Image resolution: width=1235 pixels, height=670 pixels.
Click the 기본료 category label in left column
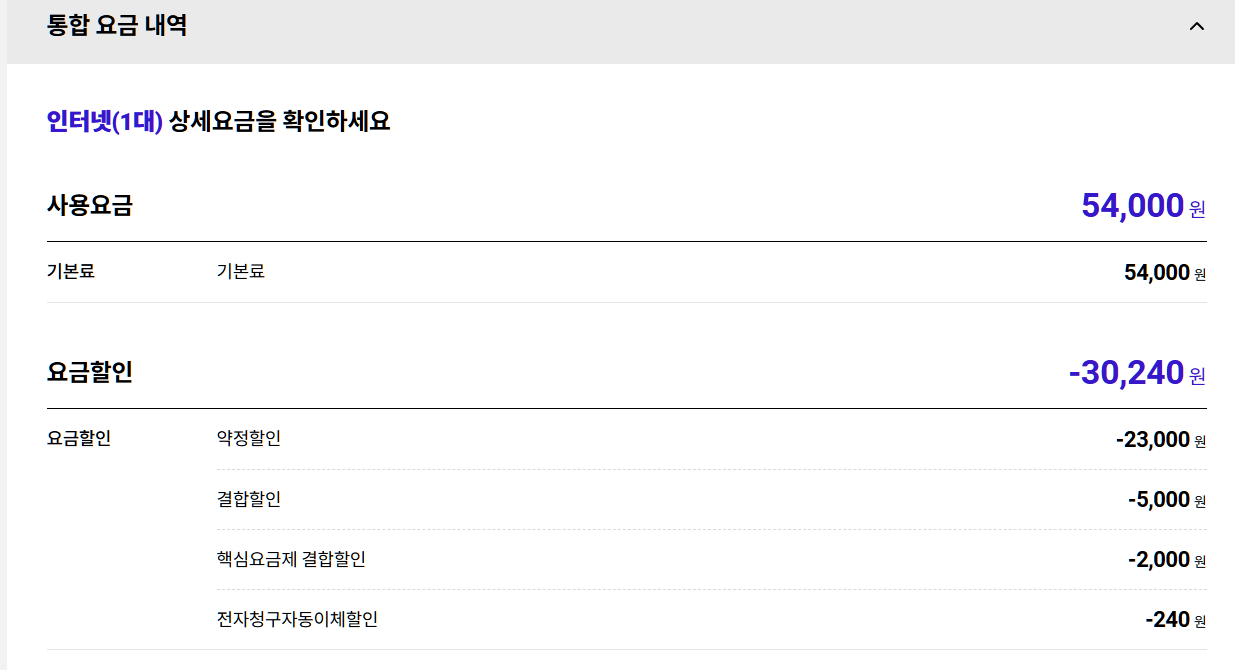pyautogui.click(x=71, y=271)
